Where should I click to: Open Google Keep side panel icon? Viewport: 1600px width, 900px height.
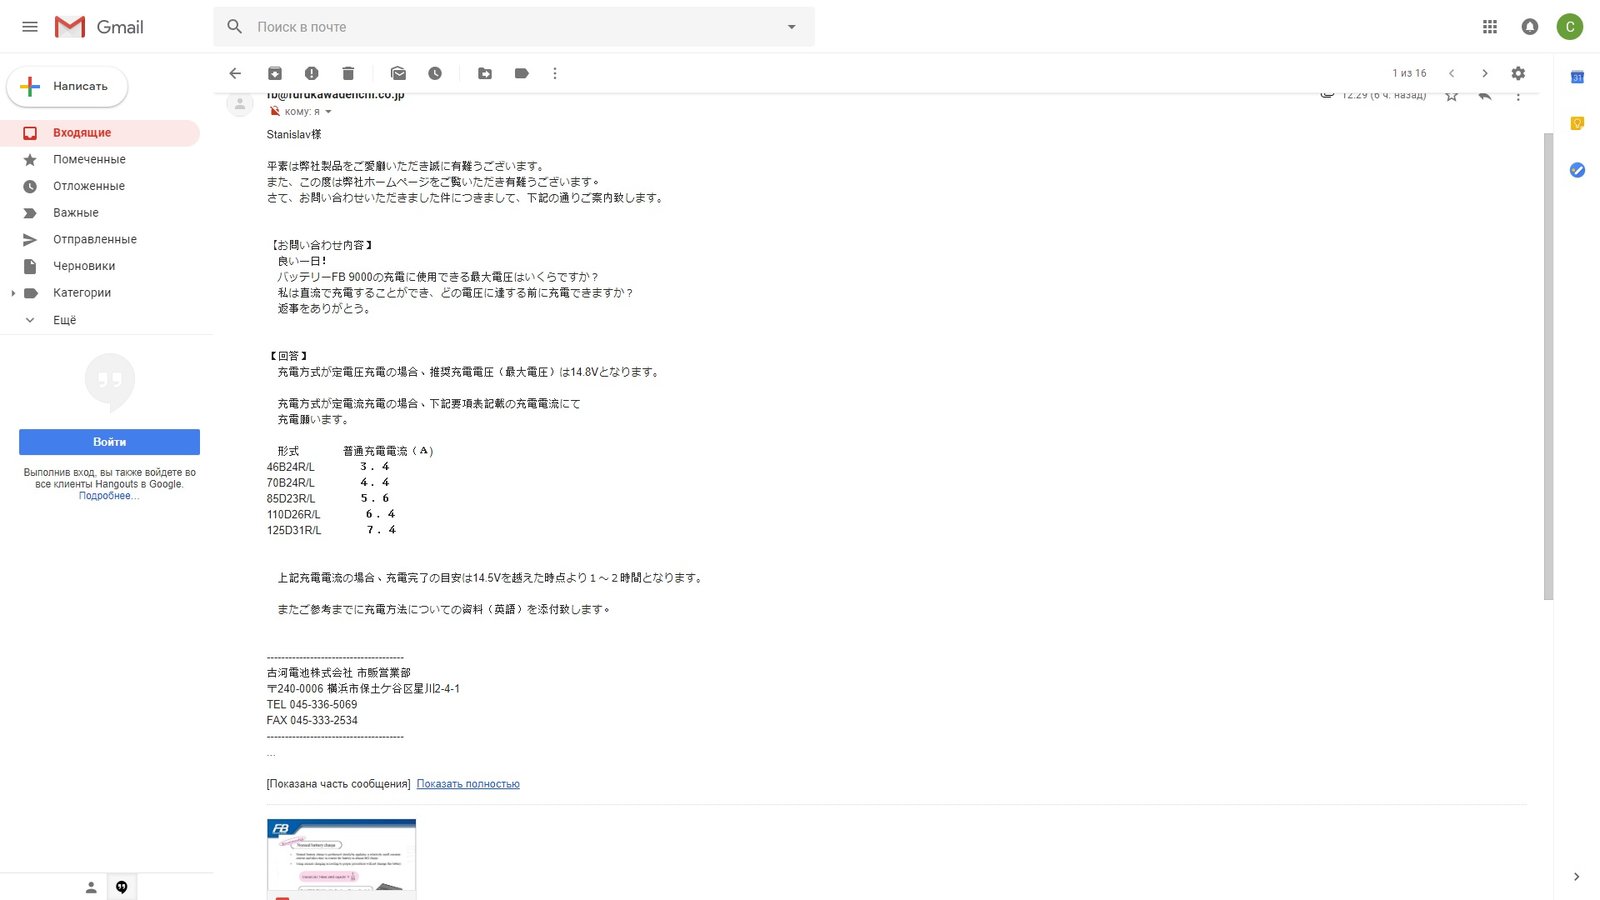tap(1577, 124)
